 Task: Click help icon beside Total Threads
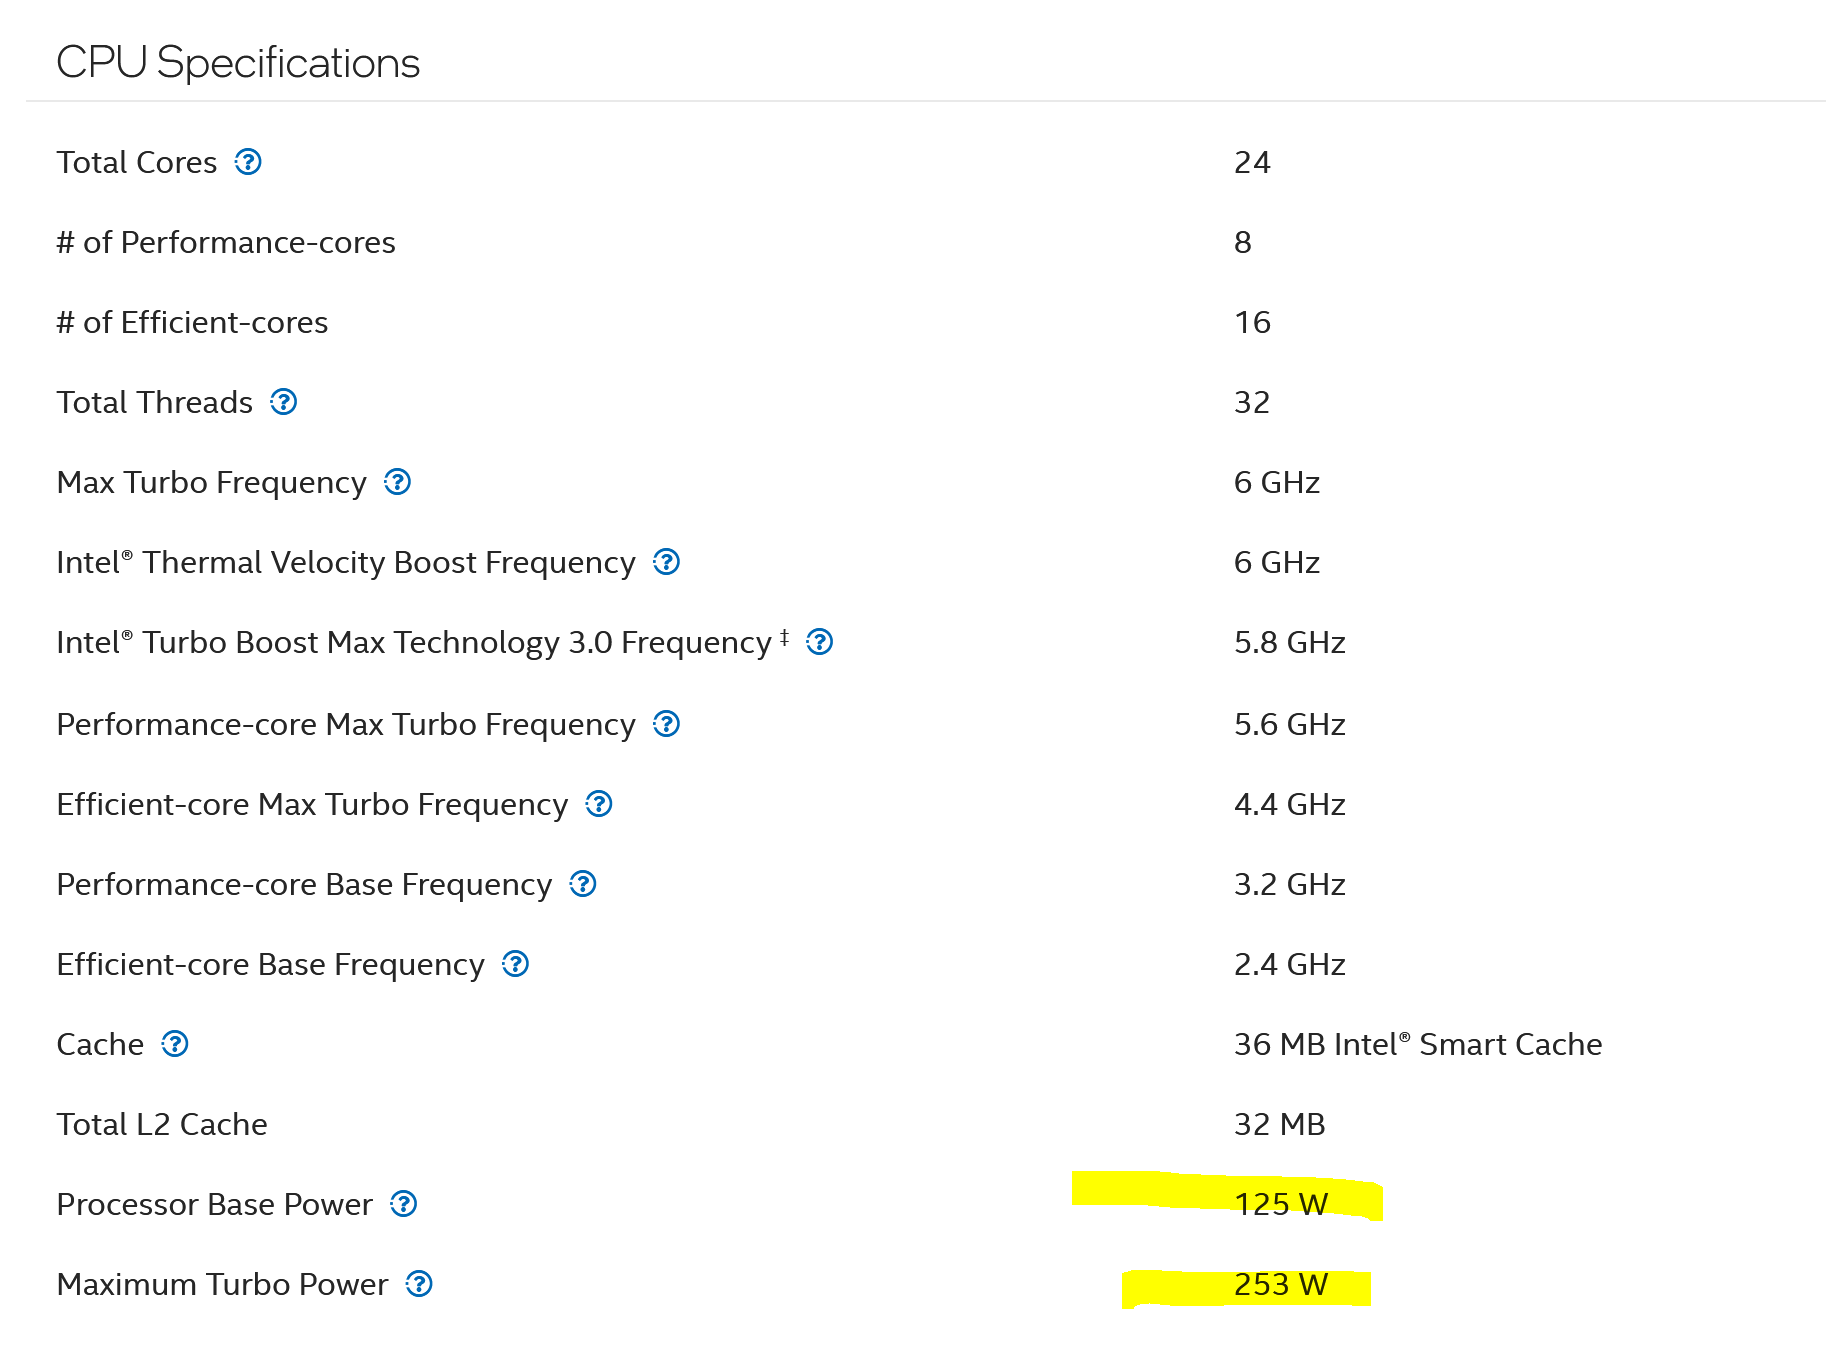pyautogui.click(x=284, y=402)
